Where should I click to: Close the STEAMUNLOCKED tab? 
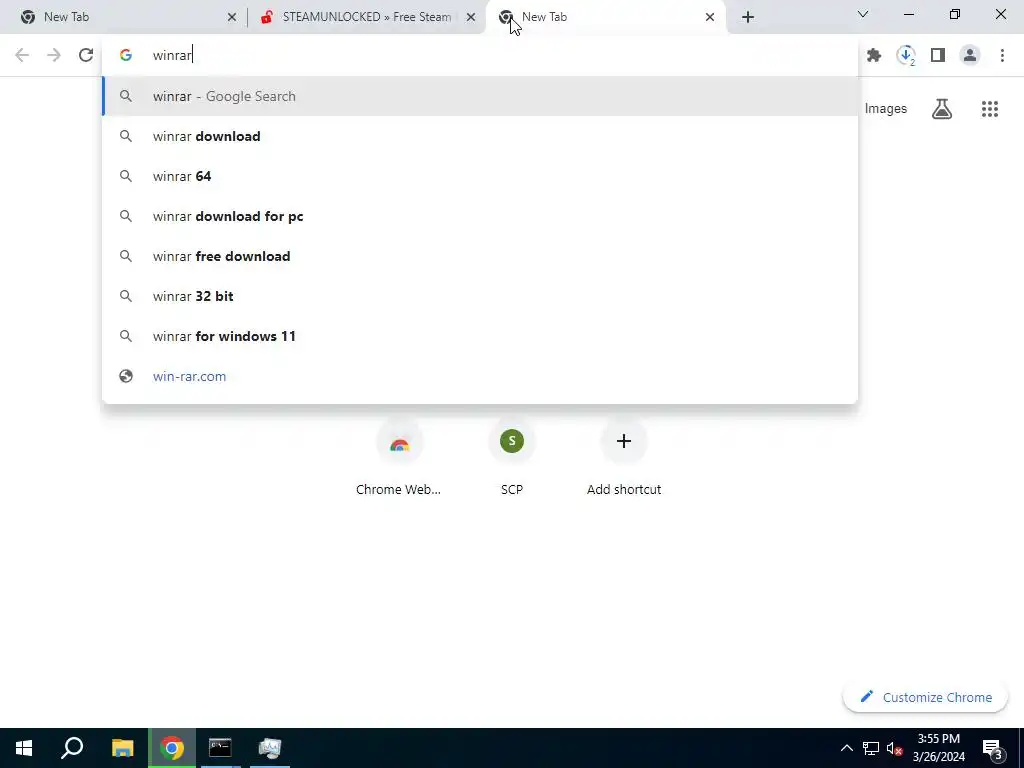point(471,17)
